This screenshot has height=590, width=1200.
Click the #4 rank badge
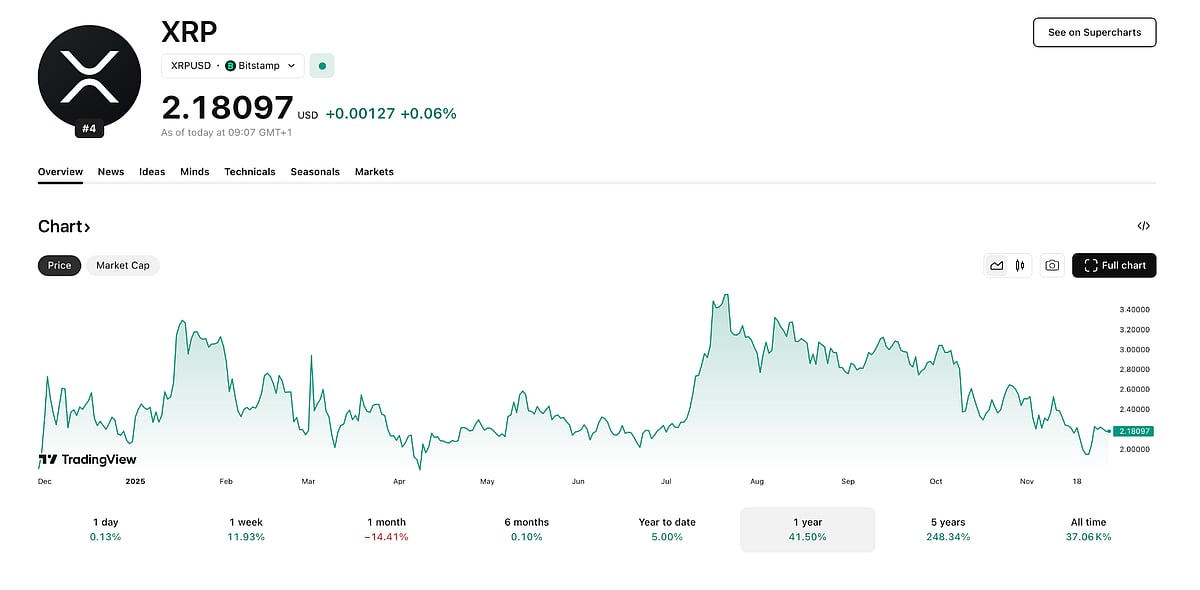pyautogui.click(x=89, y=128)
